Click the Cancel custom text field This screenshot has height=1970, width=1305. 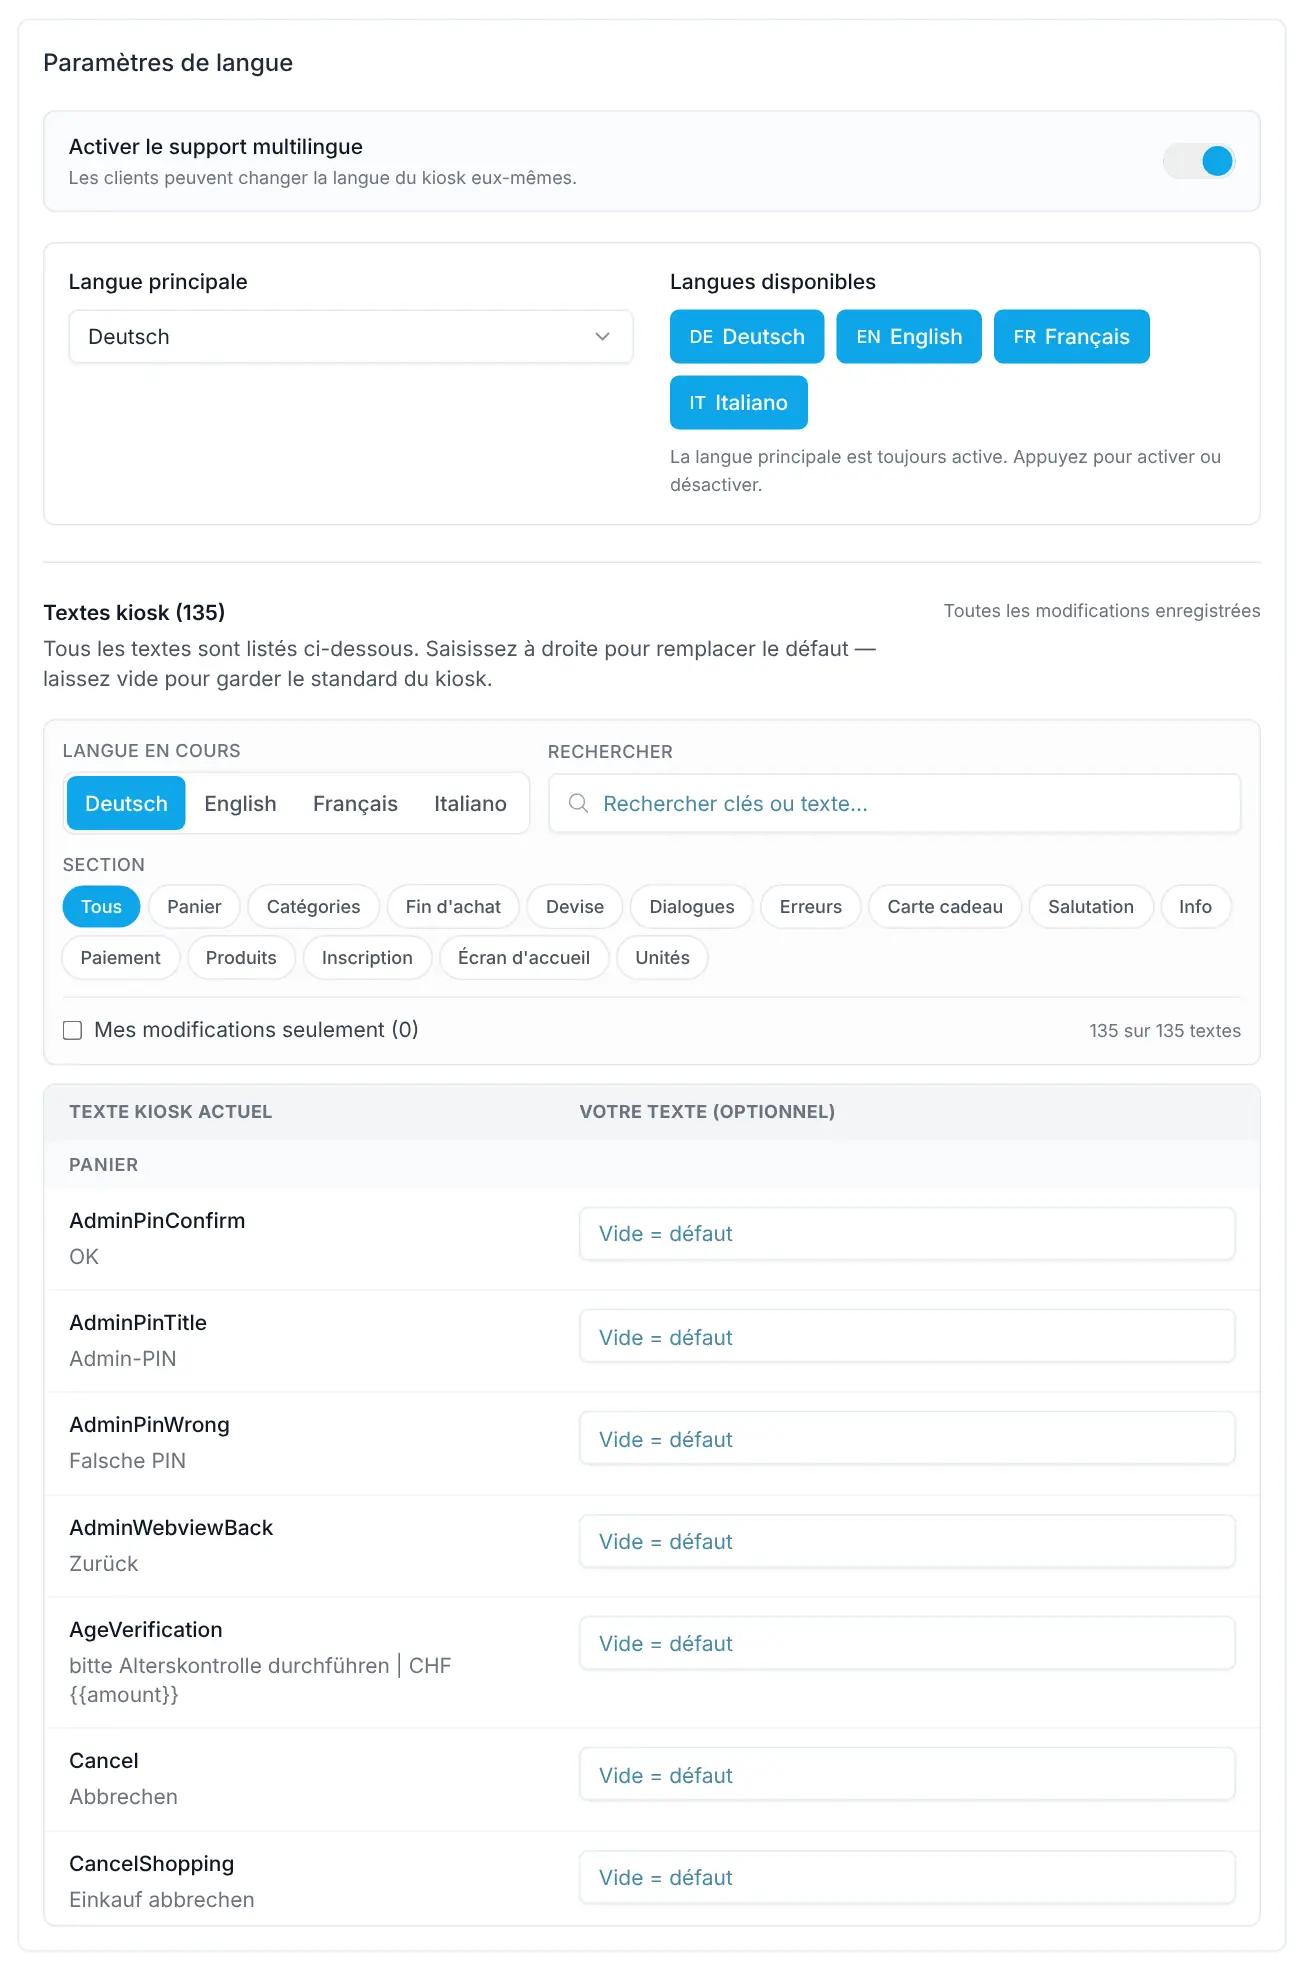pyautogui.click(x=907, y=1776)
